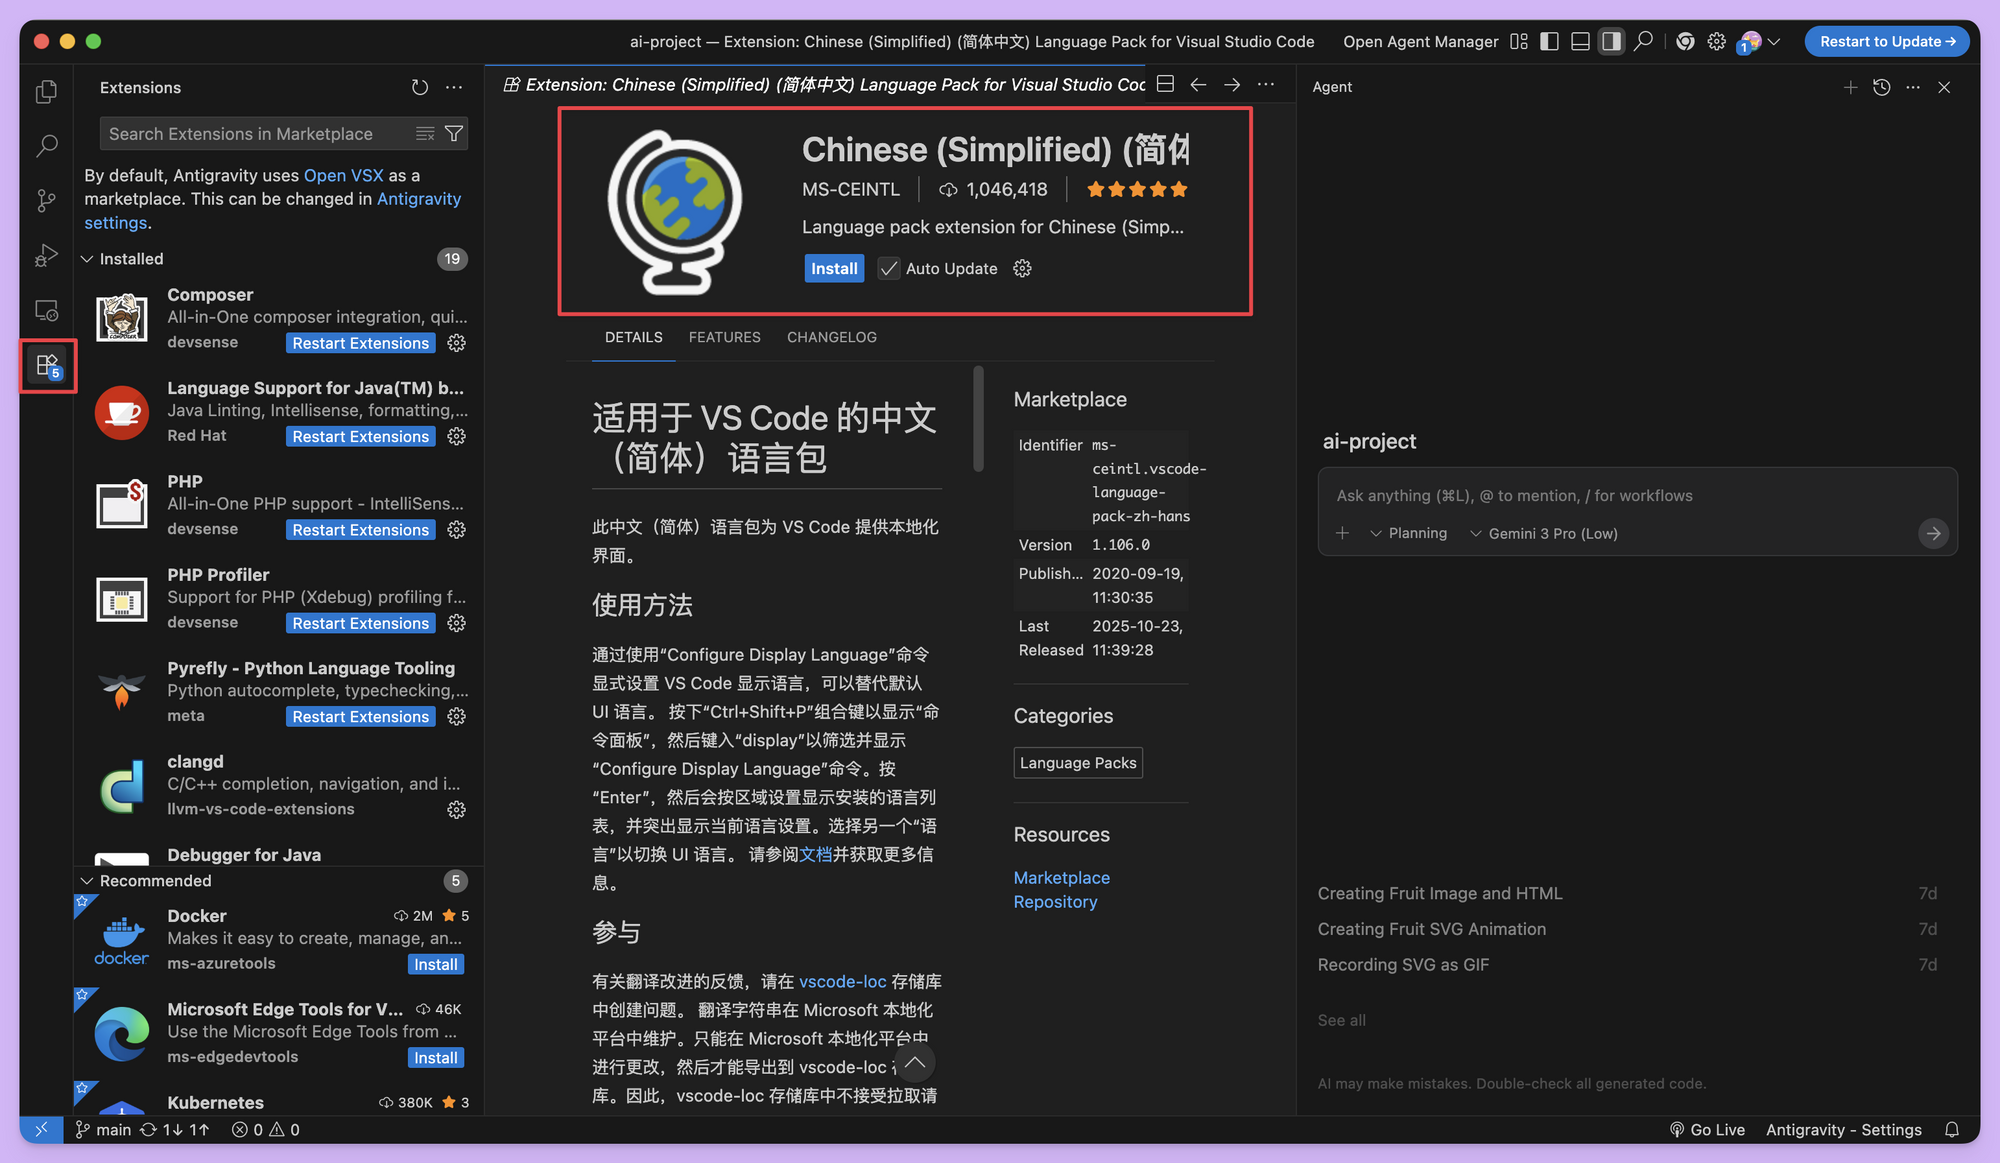Open the agent history icon in Agent panel
Screen dimensions: 2000x1163
point(1882,87)
